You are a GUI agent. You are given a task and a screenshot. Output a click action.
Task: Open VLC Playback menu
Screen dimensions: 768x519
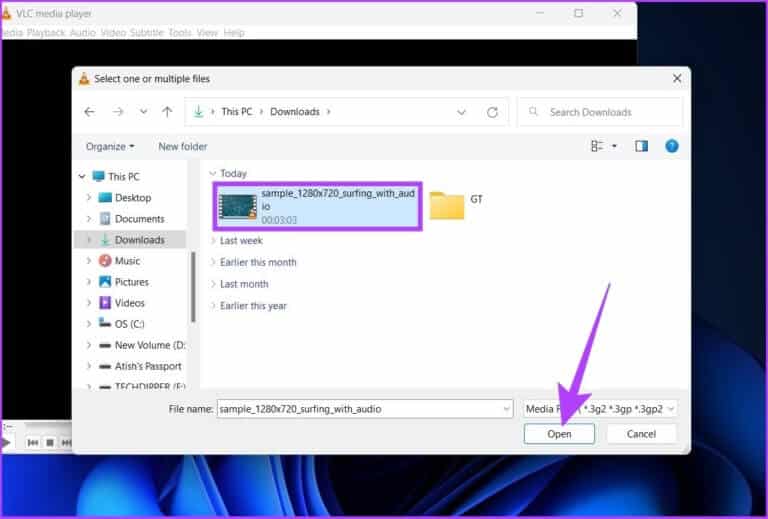[46, 33]
